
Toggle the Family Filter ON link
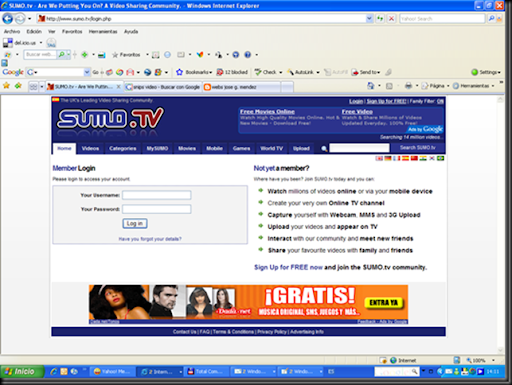pyautogui.click(x=440, y=101)
